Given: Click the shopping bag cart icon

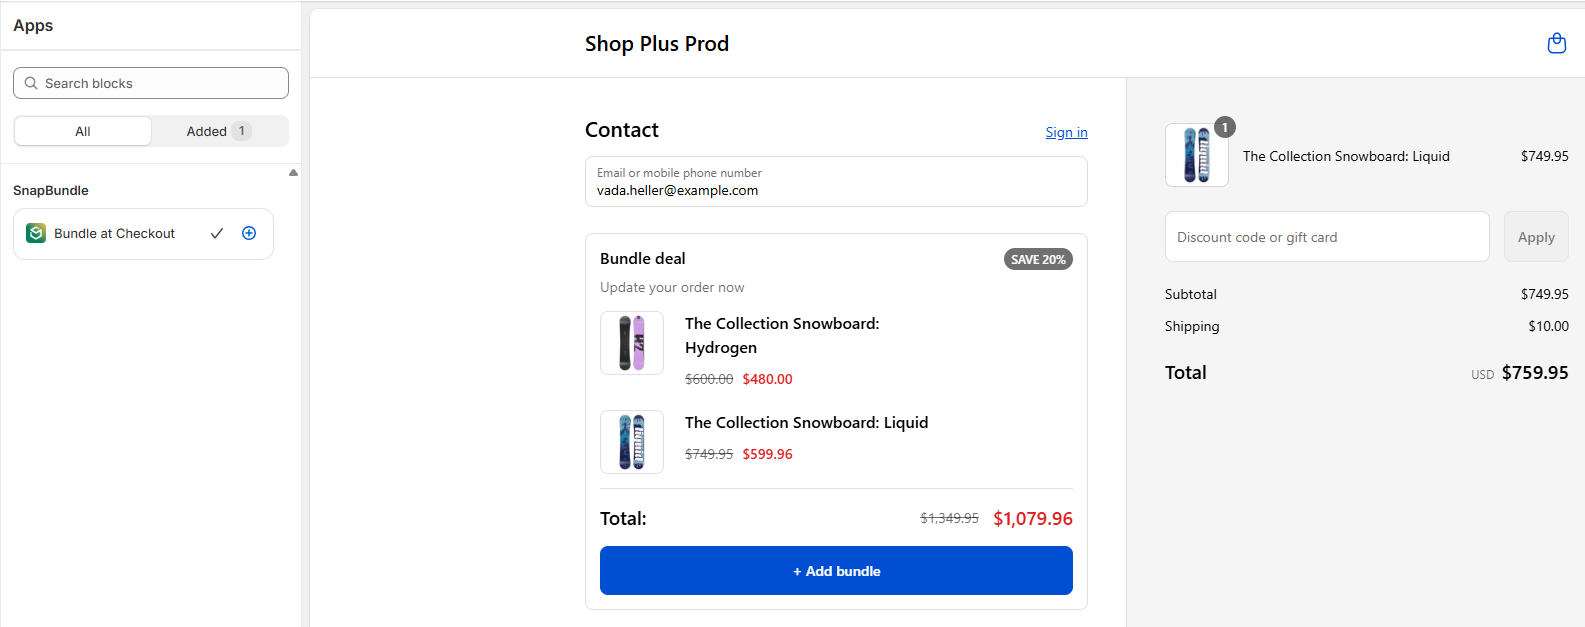Looking at the screenshot, I should pyautogui.click(x=1556, y=43).
